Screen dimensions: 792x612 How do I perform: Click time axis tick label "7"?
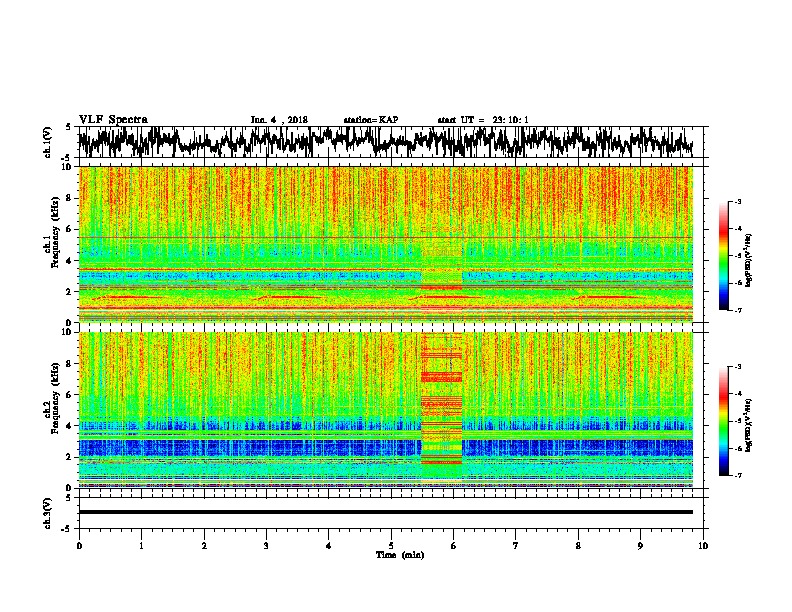click(x=516, y=546)
